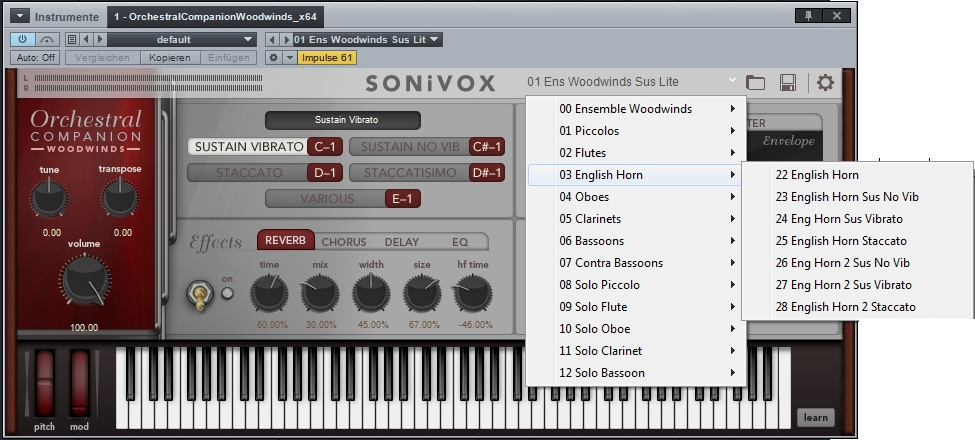Open the 01 Ens Woodwinds Sus Lit dropdown
975x440 pixels.
(367, 39)
